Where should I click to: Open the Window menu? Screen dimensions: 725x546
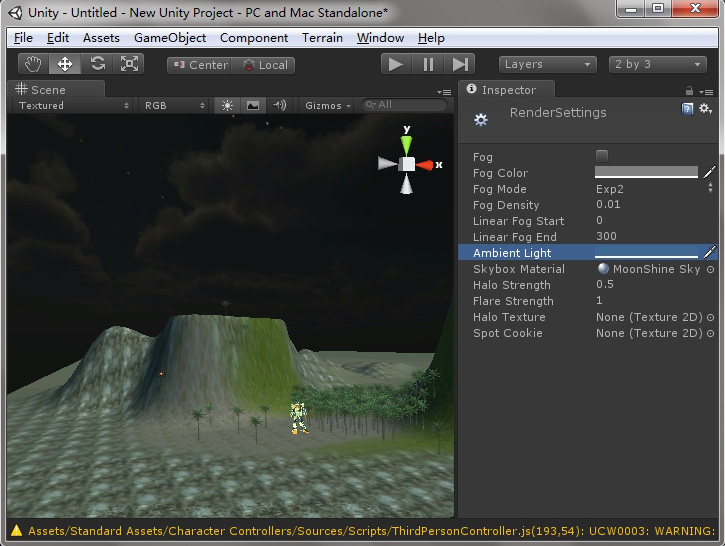click(x=380, y=38)
